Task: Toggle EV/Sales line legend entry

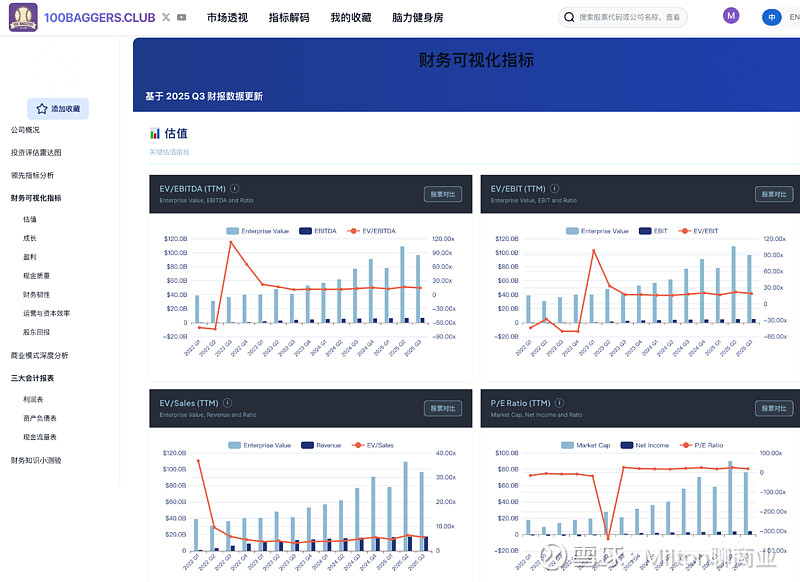Action: click(x=373, y=445)
